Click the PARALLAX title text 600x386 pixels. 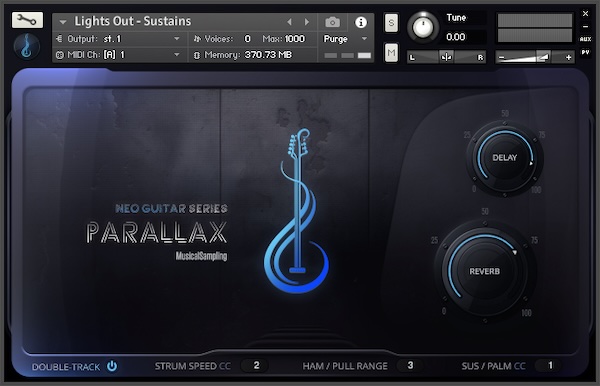click(x=157, y=233)
